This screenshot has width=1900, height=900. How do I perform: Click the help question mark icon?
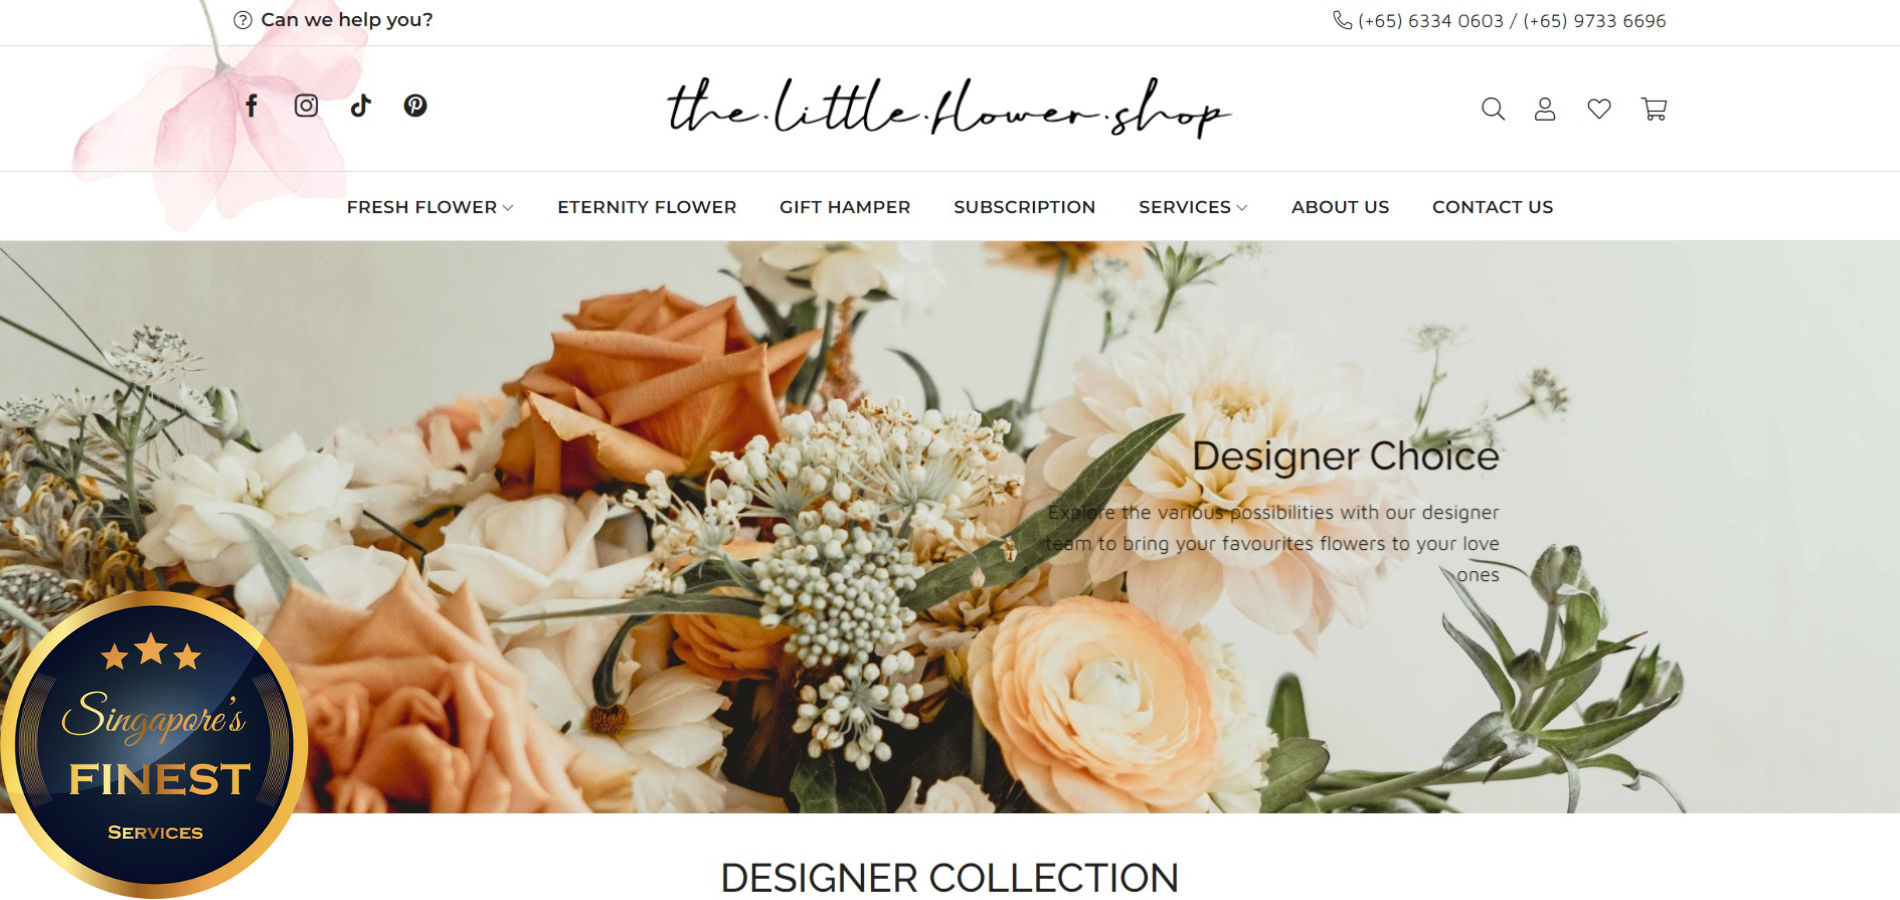click(242, 20)
